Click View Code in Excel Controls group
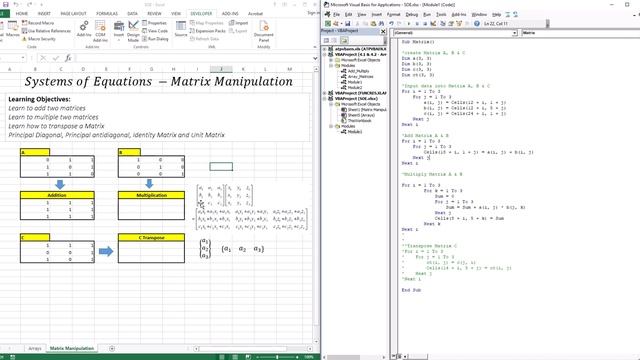 pos(155,31)
